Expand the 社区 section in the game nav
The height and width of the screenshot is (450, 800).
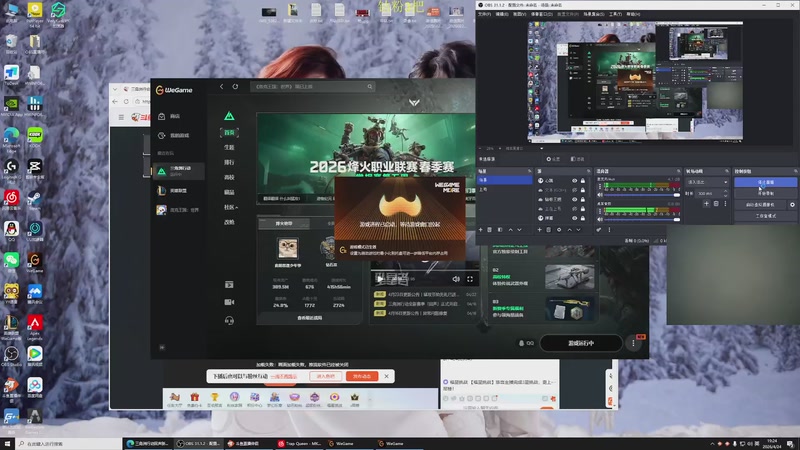pyautogui.click(x=231, y=207)
